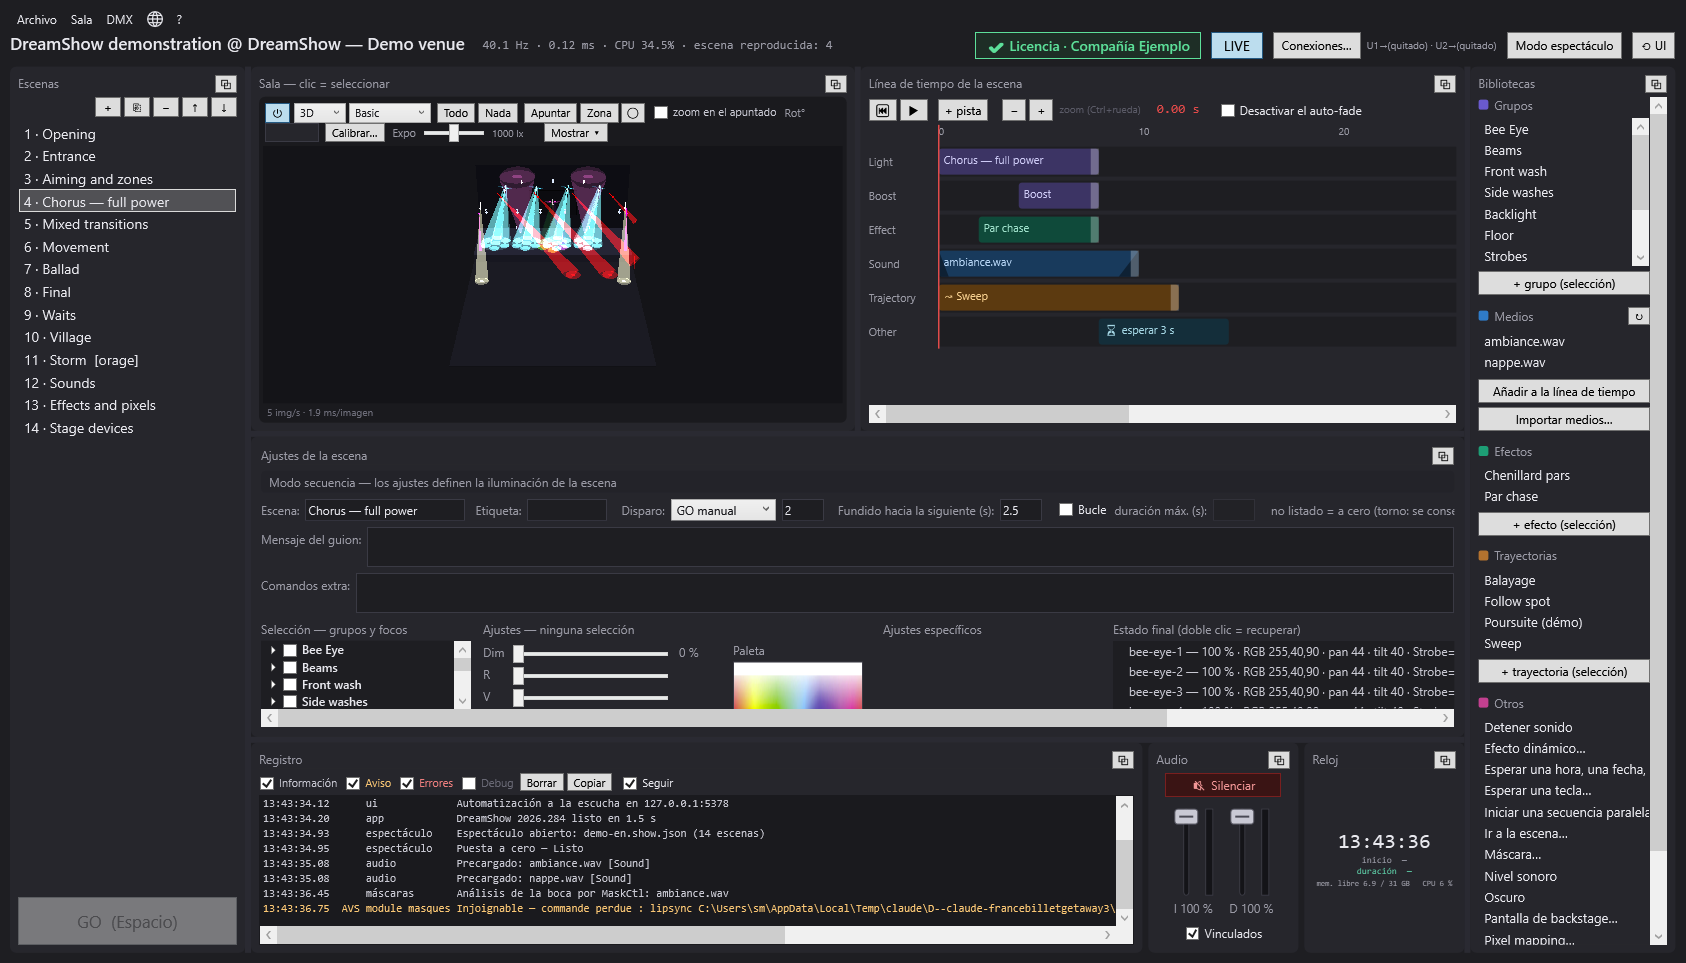Open the question mark help menu

(179, 19)
